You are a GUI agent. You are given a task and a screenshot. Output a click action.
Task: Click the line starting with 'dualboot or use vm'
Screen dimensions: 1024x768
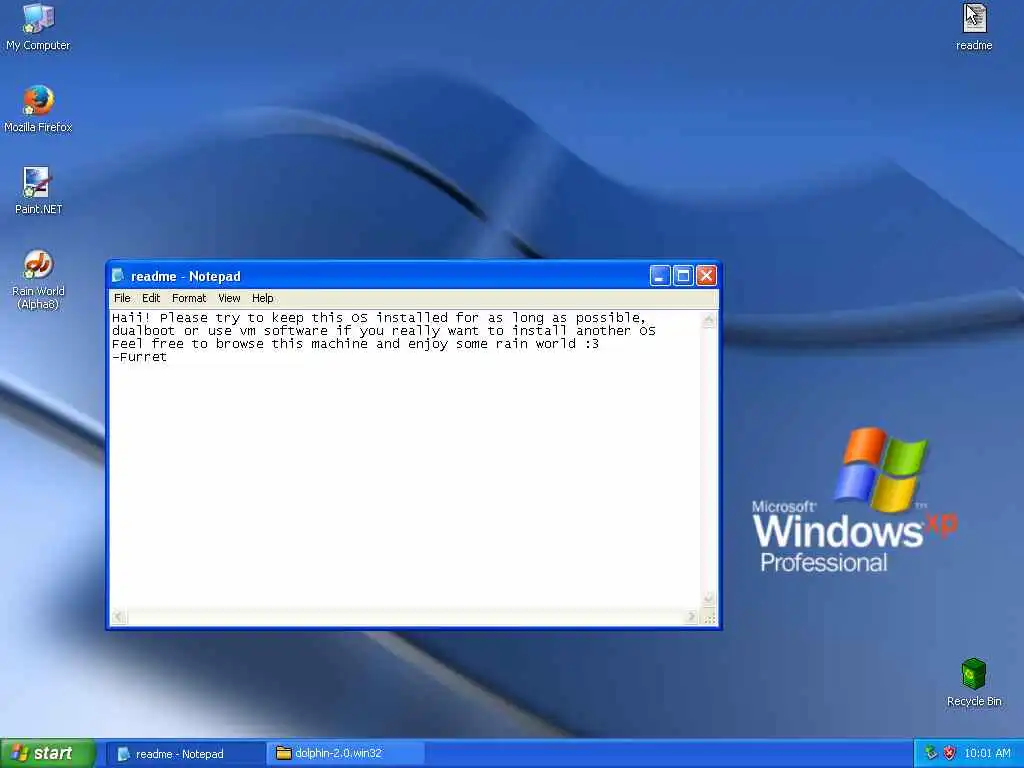[x=383, y=331]
